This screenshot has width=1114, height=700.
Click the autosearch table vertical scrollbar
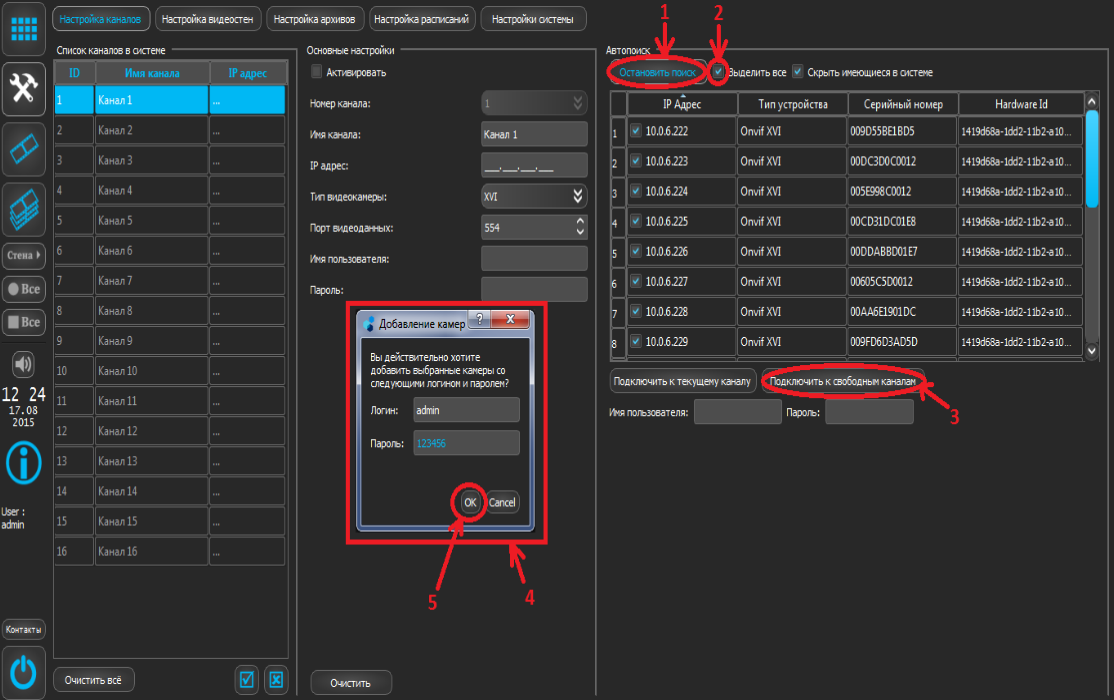click(1092, 230)
